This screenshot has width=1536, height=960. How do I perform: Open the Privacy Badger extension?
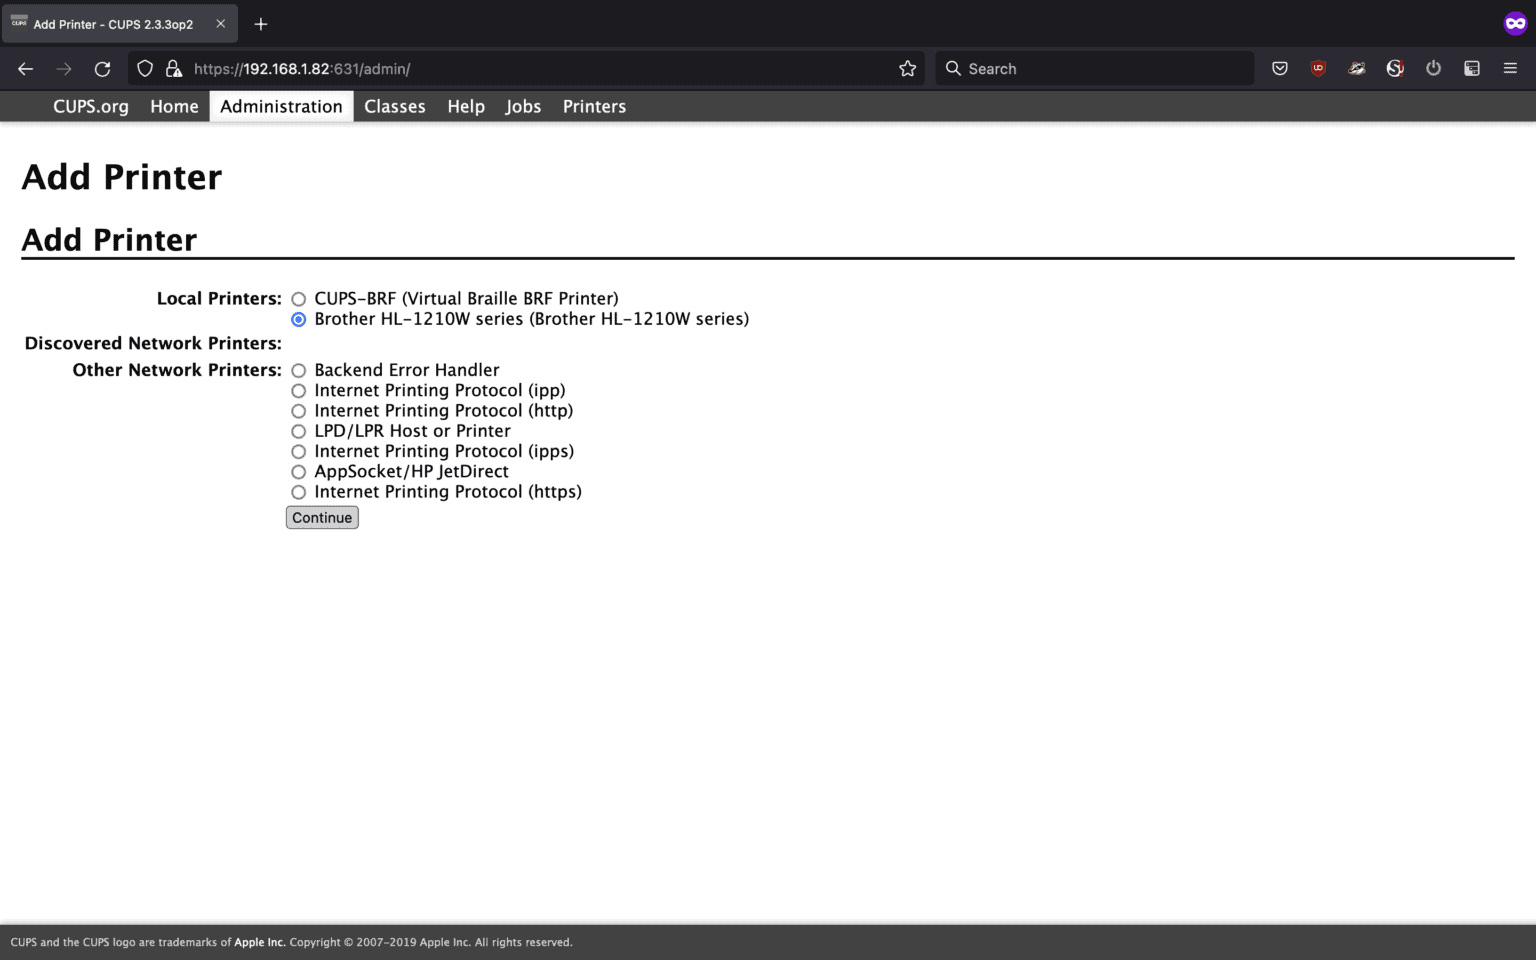[x=1356, y=69]
